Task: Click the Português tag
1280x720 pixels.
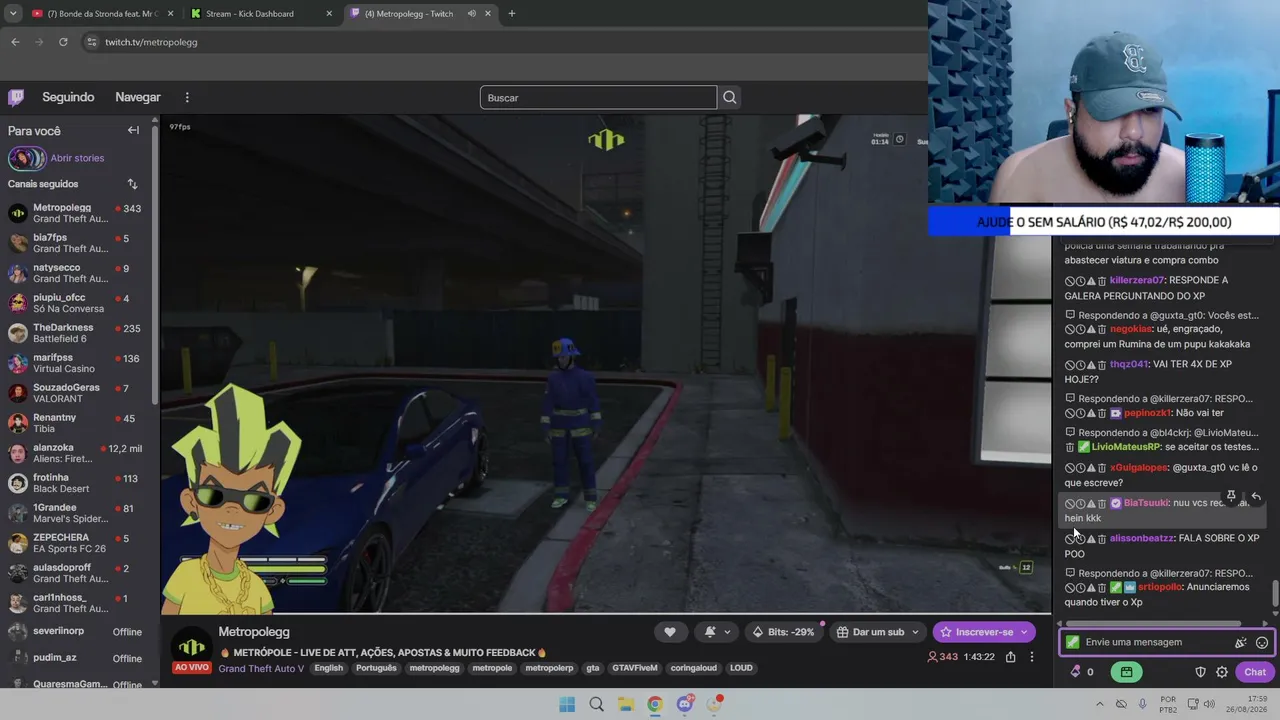Action: click(376, 668)
